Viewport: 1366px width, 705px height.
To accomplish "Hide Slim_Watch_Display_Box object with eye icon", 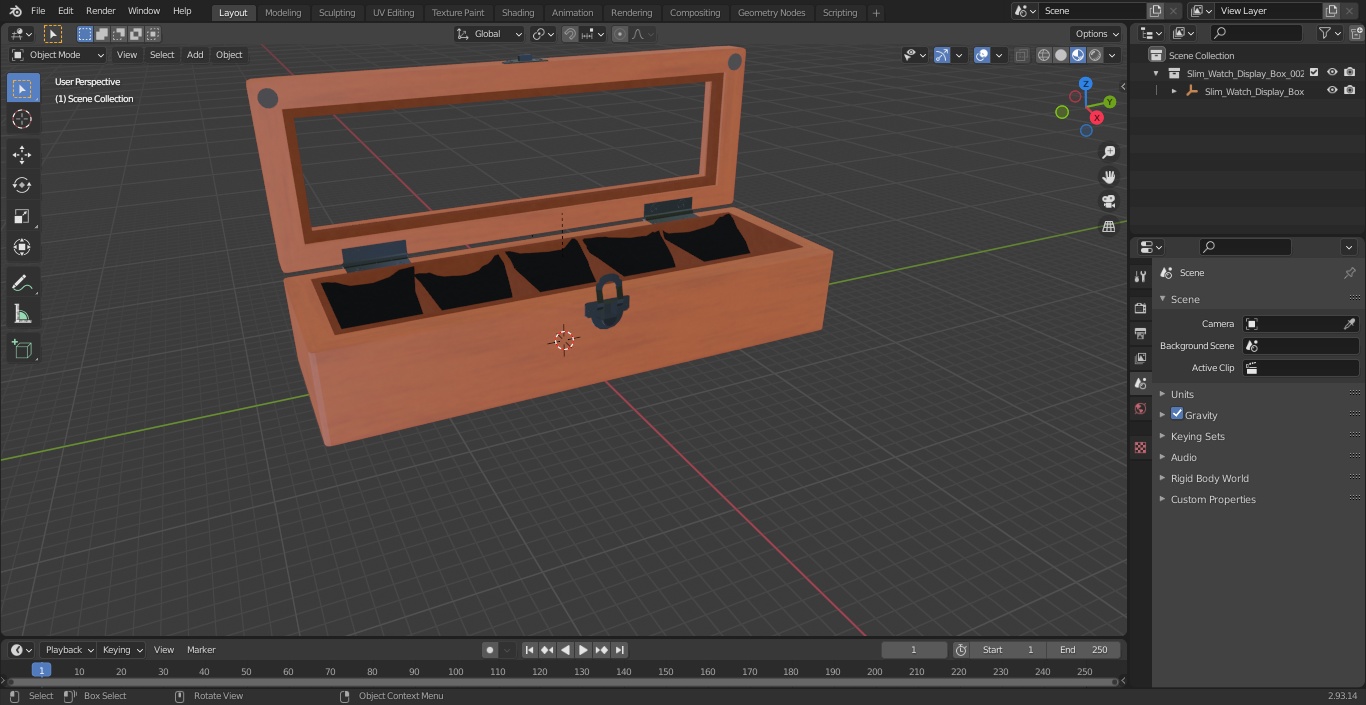I will pos(1332,91).
